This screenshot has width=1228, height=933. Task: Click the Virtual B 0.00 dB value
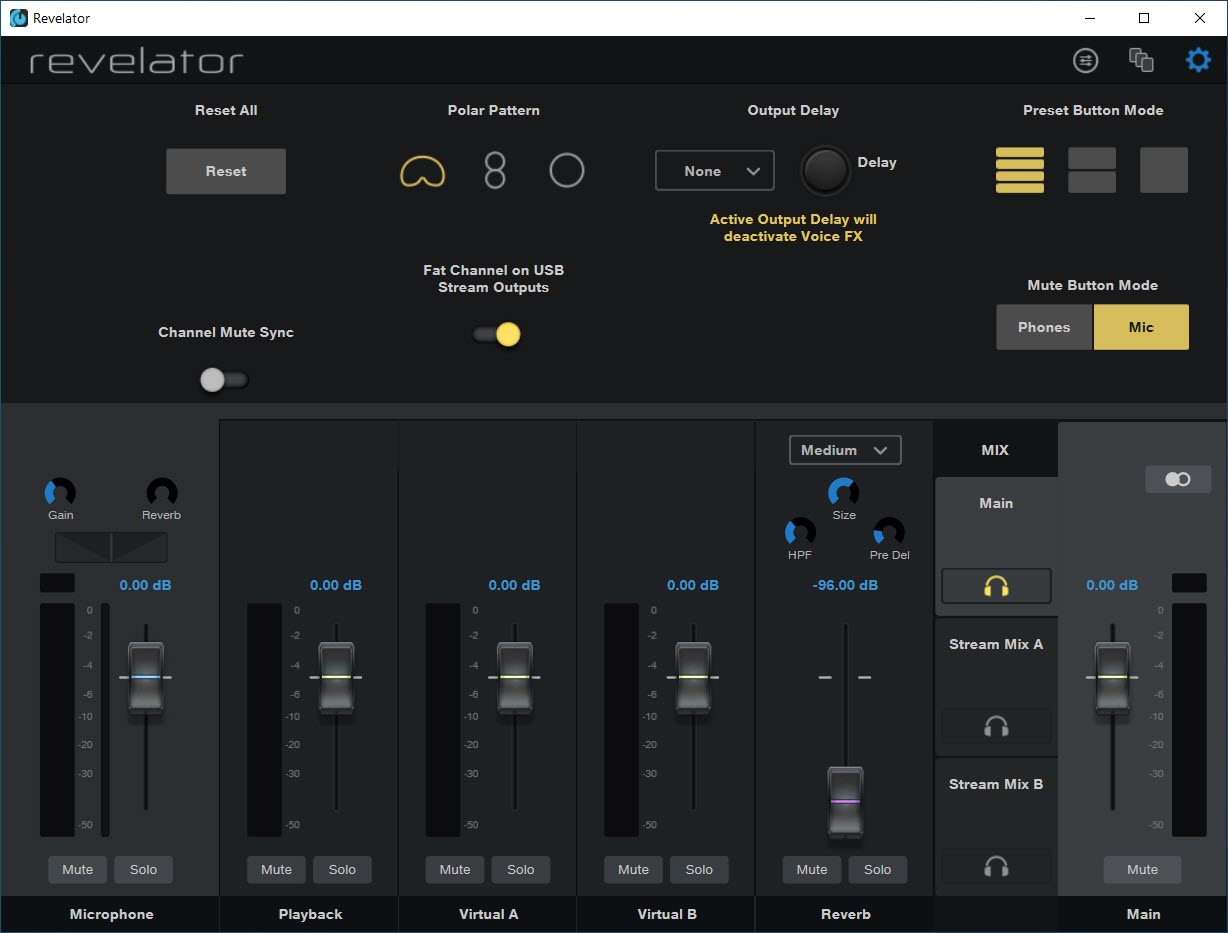(x=693, y=585)
